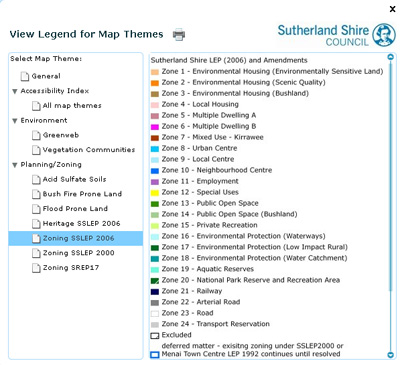Viewport: 400px width, 365px height.
Task: Collapse the Planning/Zoning group
Action: (x=15, y=165)
